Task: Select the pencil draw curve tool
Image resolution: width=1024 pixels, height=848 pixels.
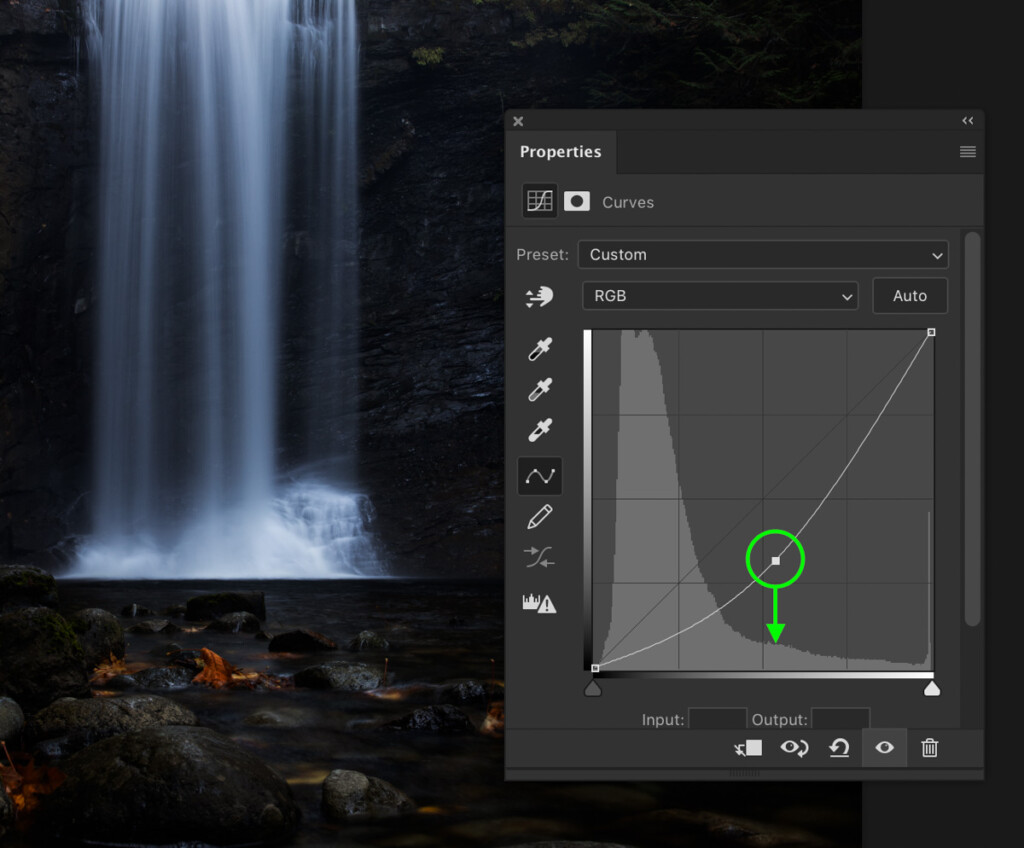Action: point(540,517)
